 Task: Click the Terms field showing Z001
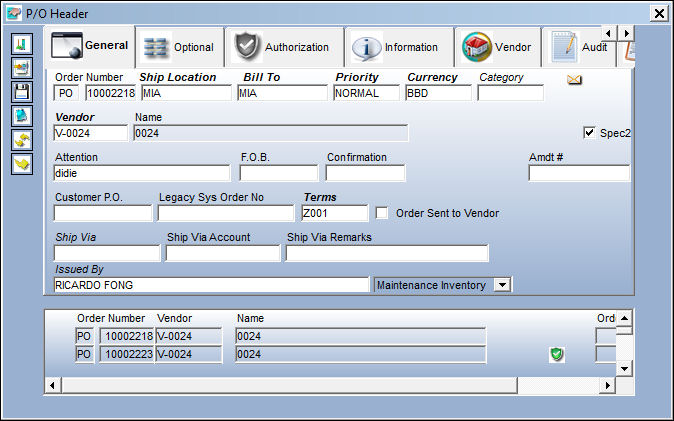pos(335,213)
